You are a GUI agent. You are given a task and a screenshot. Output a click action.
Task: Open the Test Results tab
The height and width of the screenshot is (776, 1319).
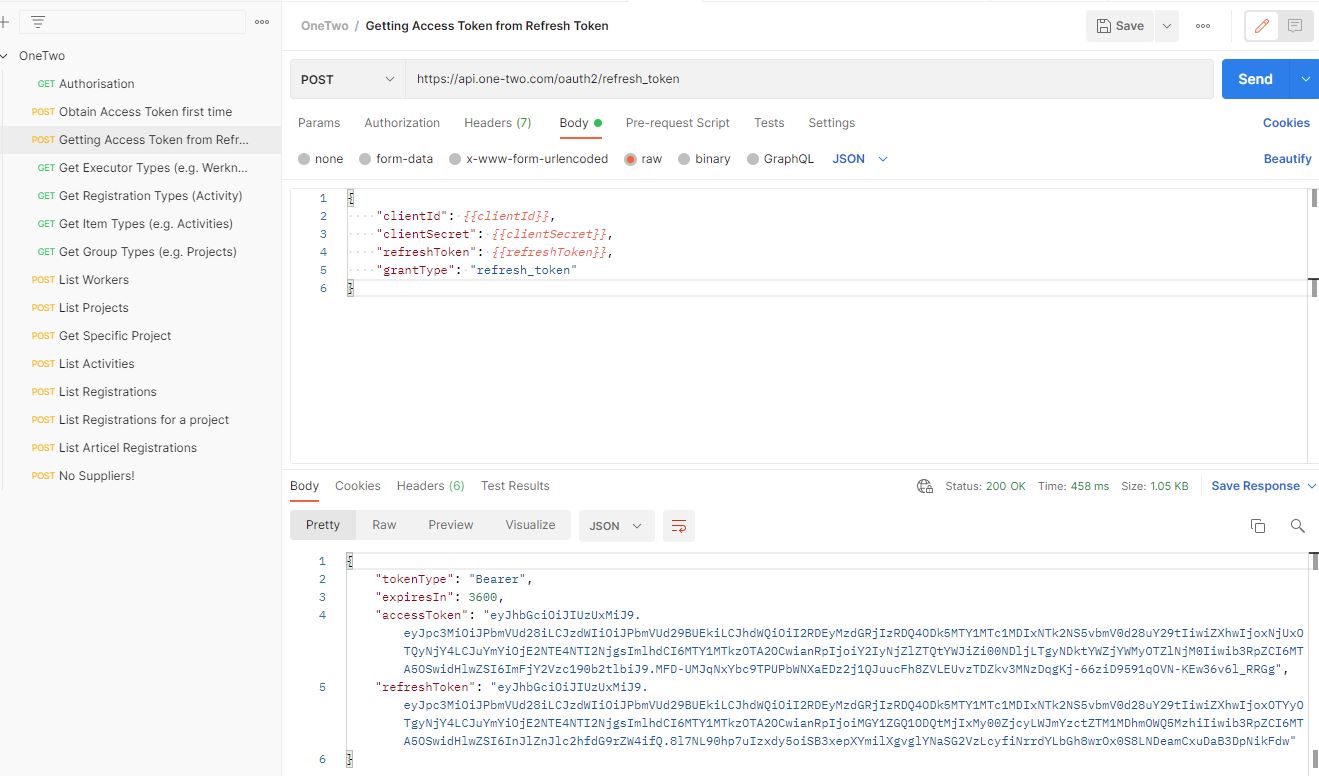pyautogui.click(x=515, y=486)
